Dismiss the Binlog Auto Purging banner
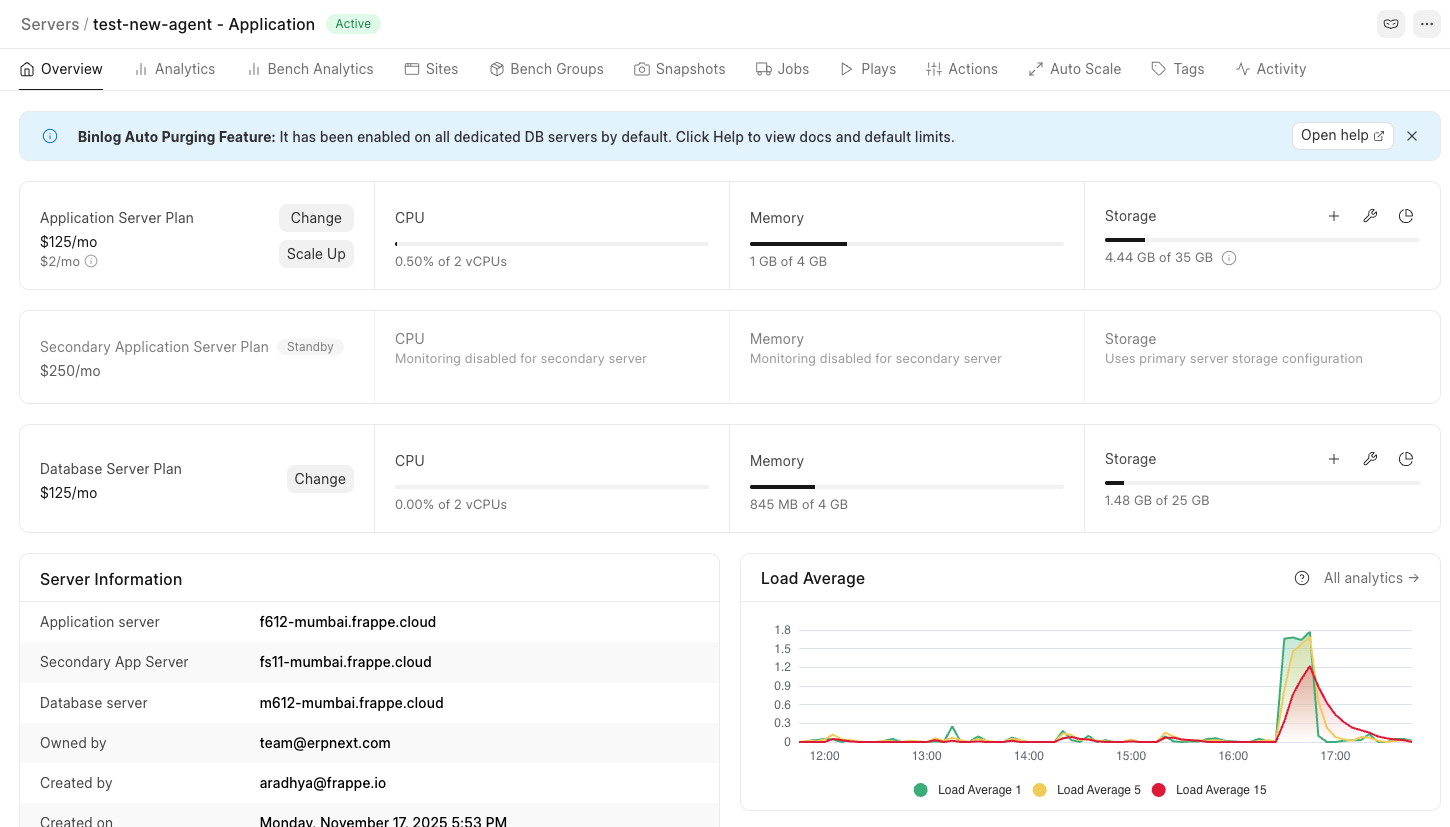This screenshot has height=827, width=1450. click(x=1412, y=136)
